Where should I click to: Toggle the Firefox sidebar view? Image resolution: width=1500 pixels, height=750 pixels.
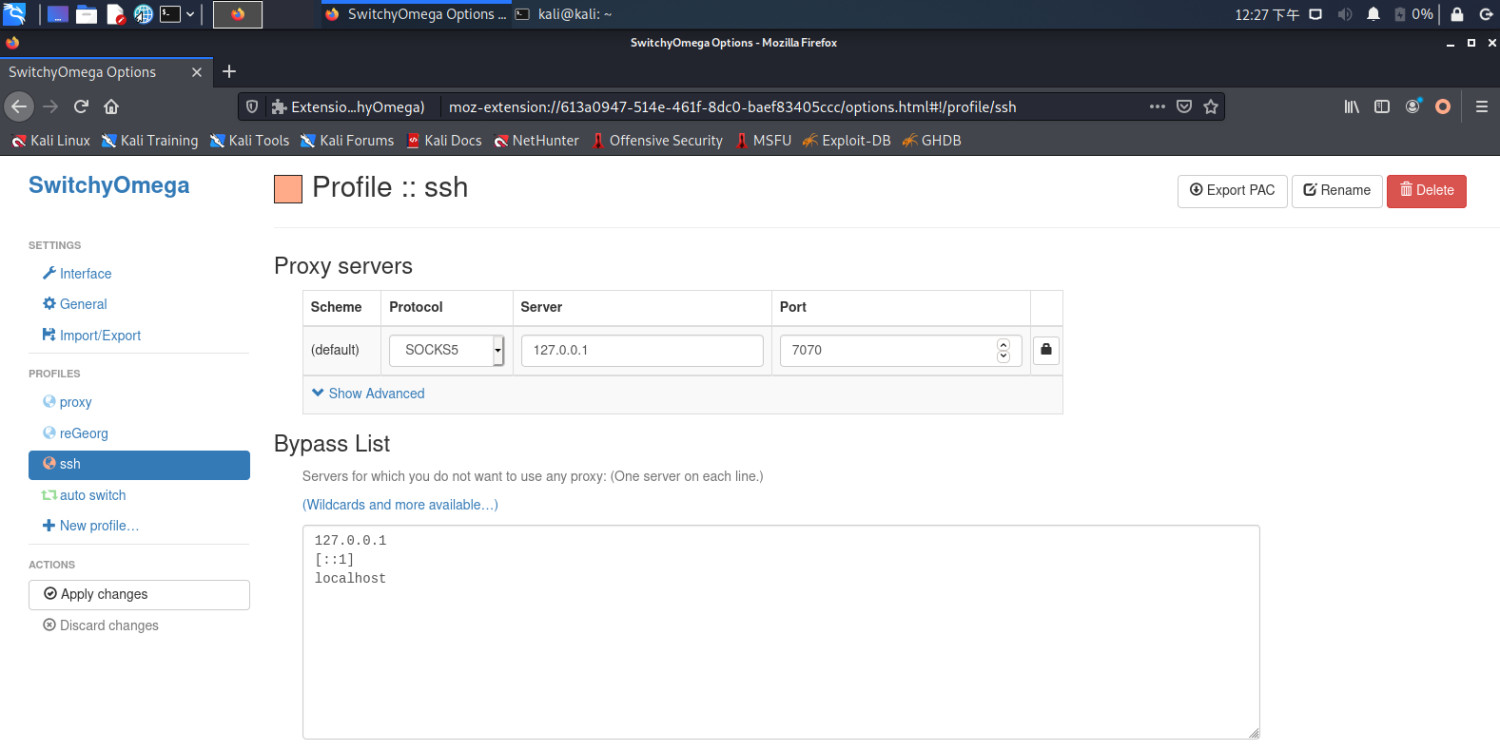coord(1382,106)
